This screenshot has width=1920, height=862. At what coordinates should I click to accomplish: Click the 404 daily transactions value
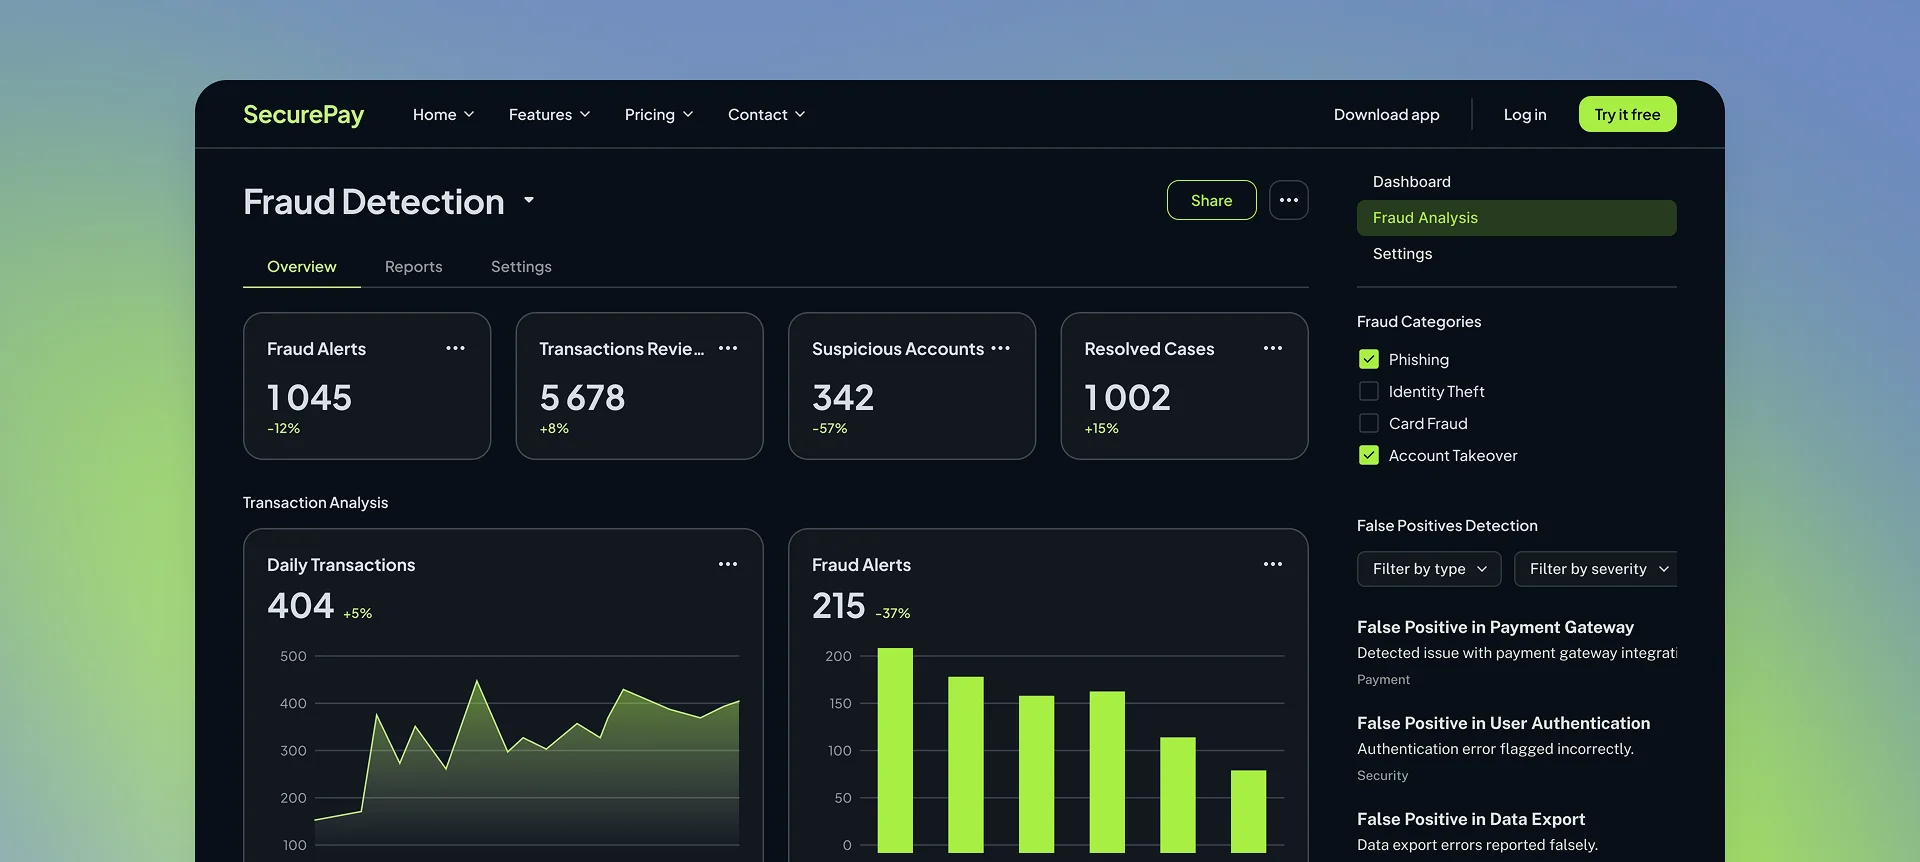pyautogui.click(x=300, y=606)
